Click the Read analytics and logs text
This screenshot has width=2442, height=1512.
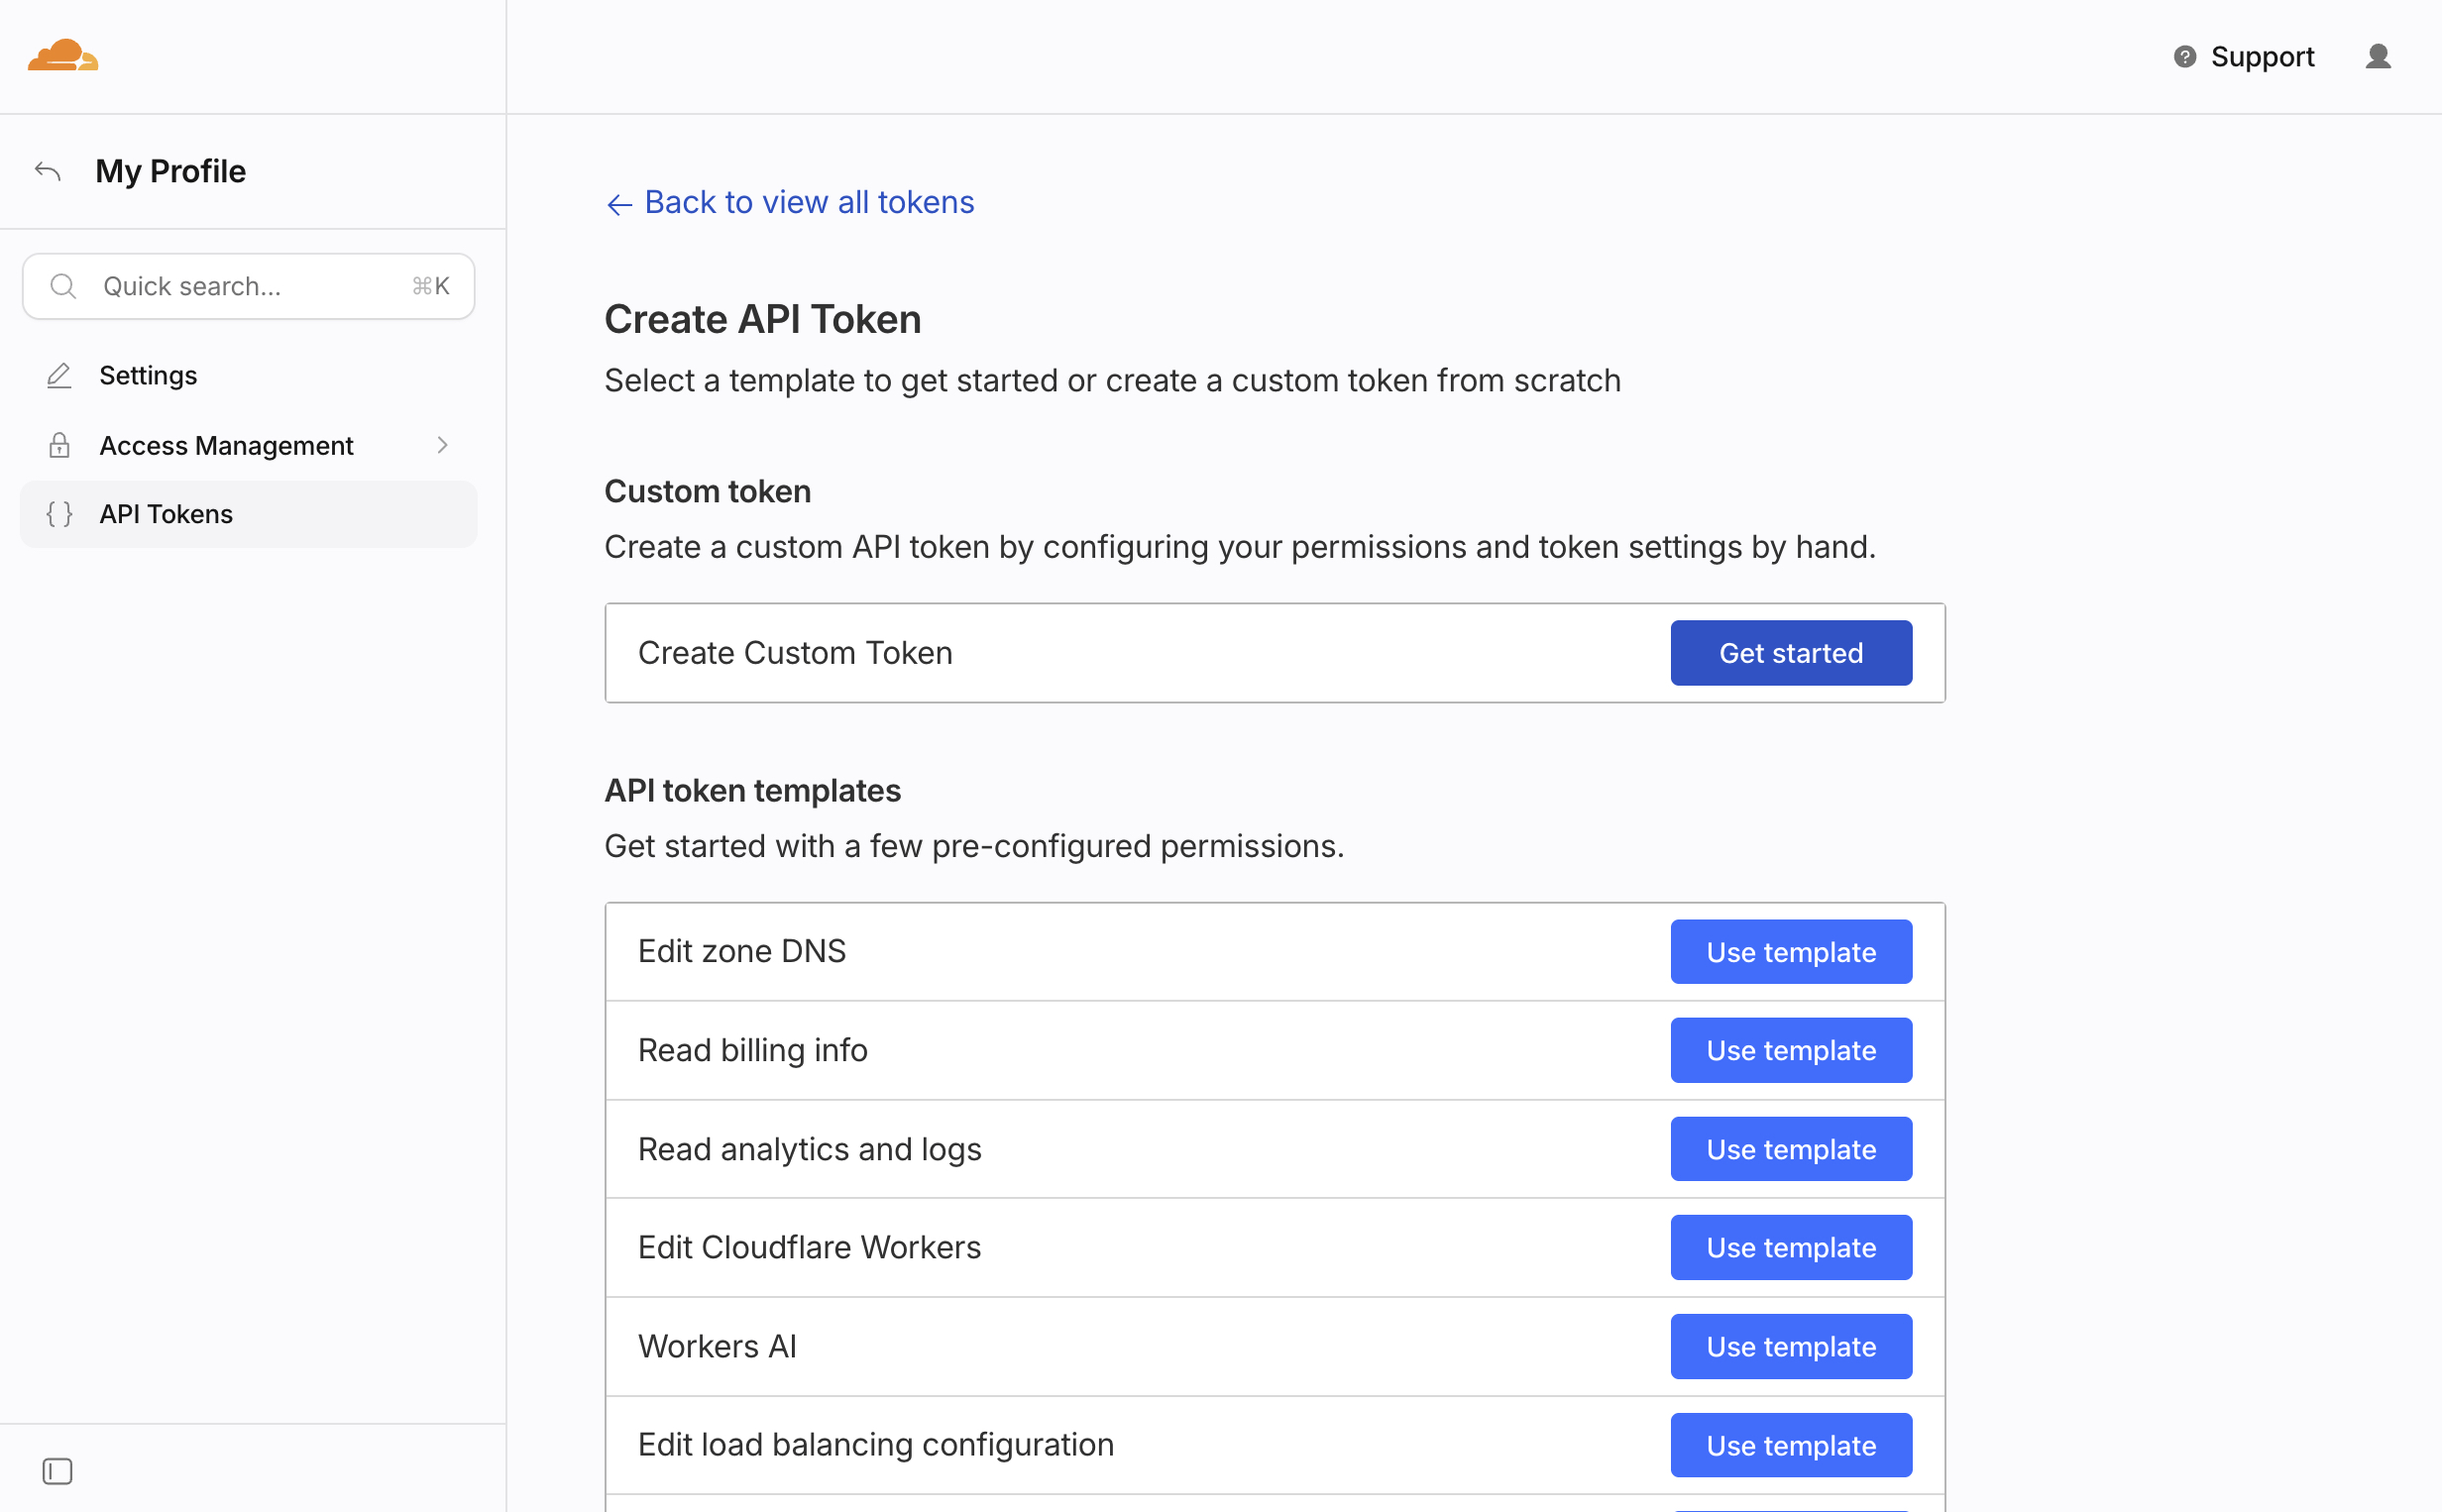pos(810,1149)
